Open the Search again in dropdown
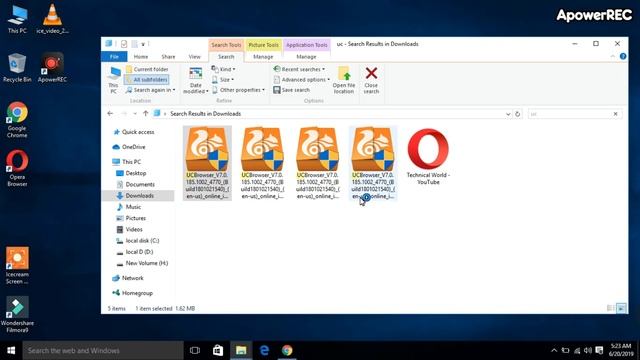Image resolution: width=640 pixels, height=360 pixels. [151, 90]
